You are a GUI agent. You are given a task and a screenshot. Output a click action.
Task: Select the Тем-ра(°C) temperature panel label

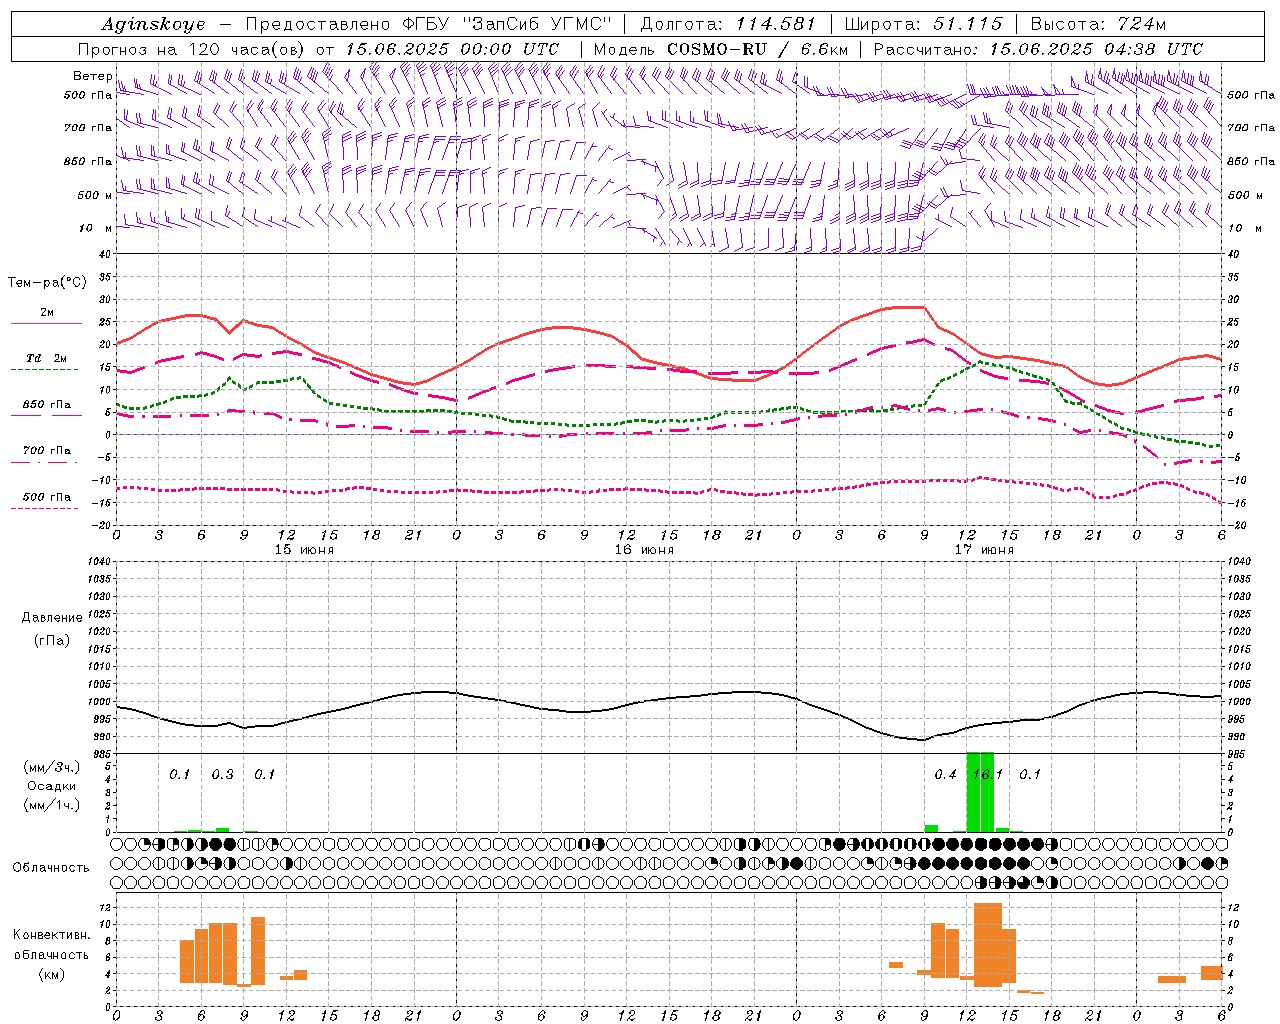(x=47, y=283)
